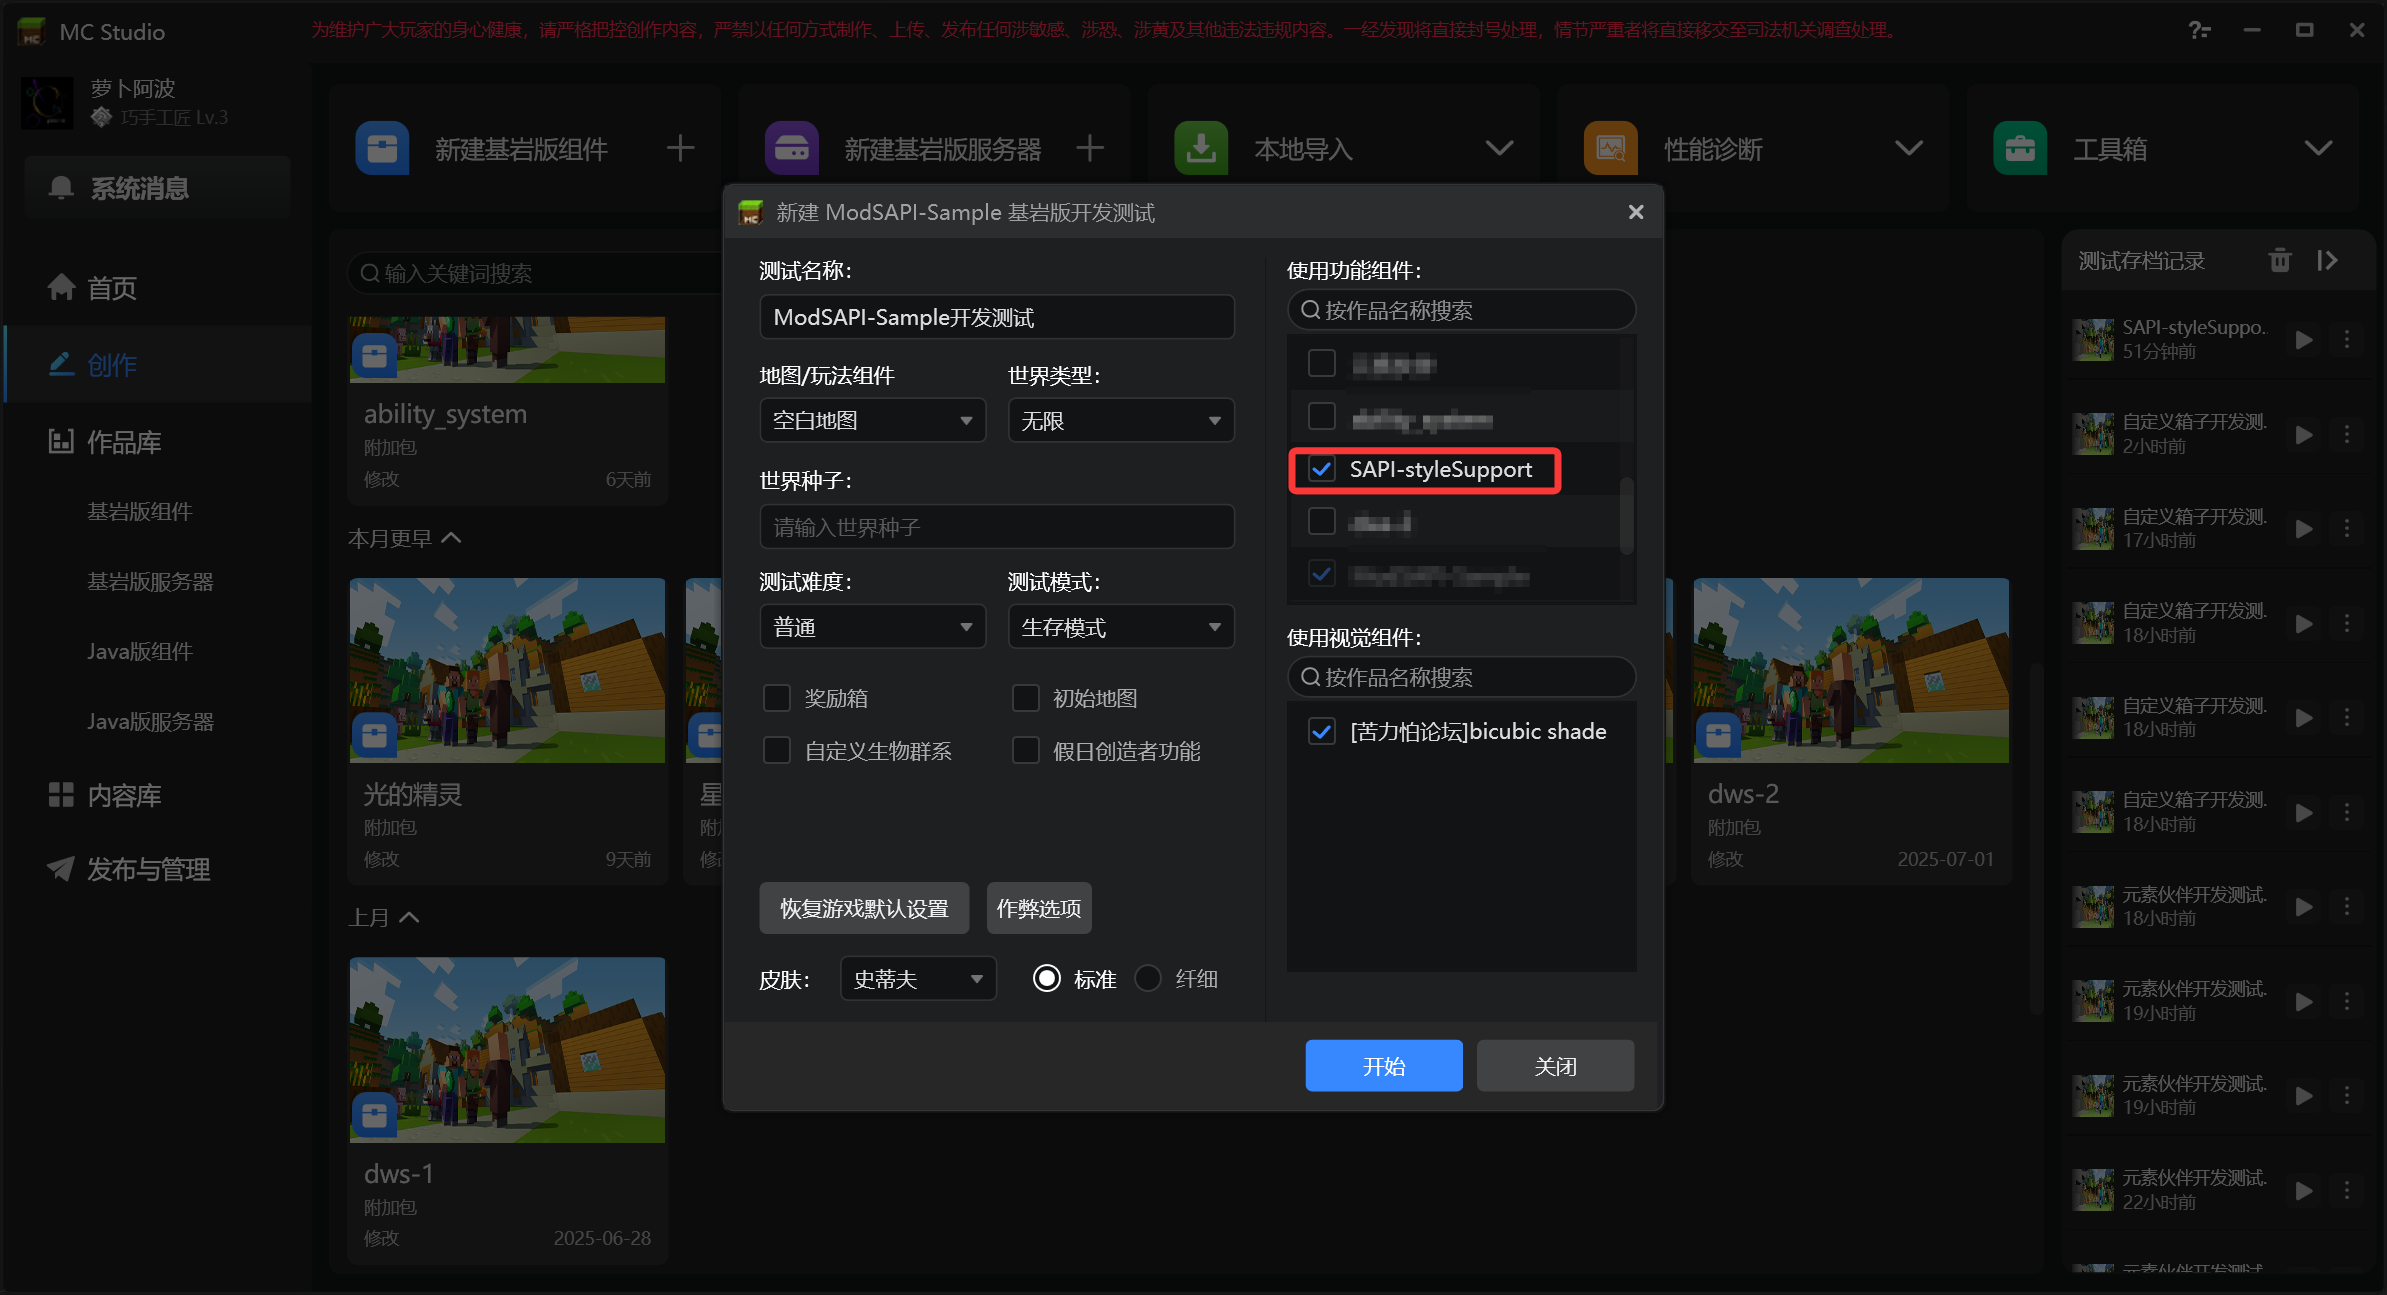Click the trash icon in 测试存档记录 panel

2281,259
